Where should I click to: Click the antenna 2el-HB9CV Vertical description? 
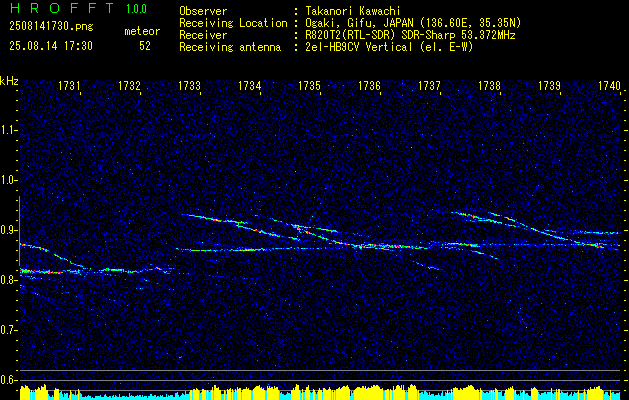click(x=390, y=47)
